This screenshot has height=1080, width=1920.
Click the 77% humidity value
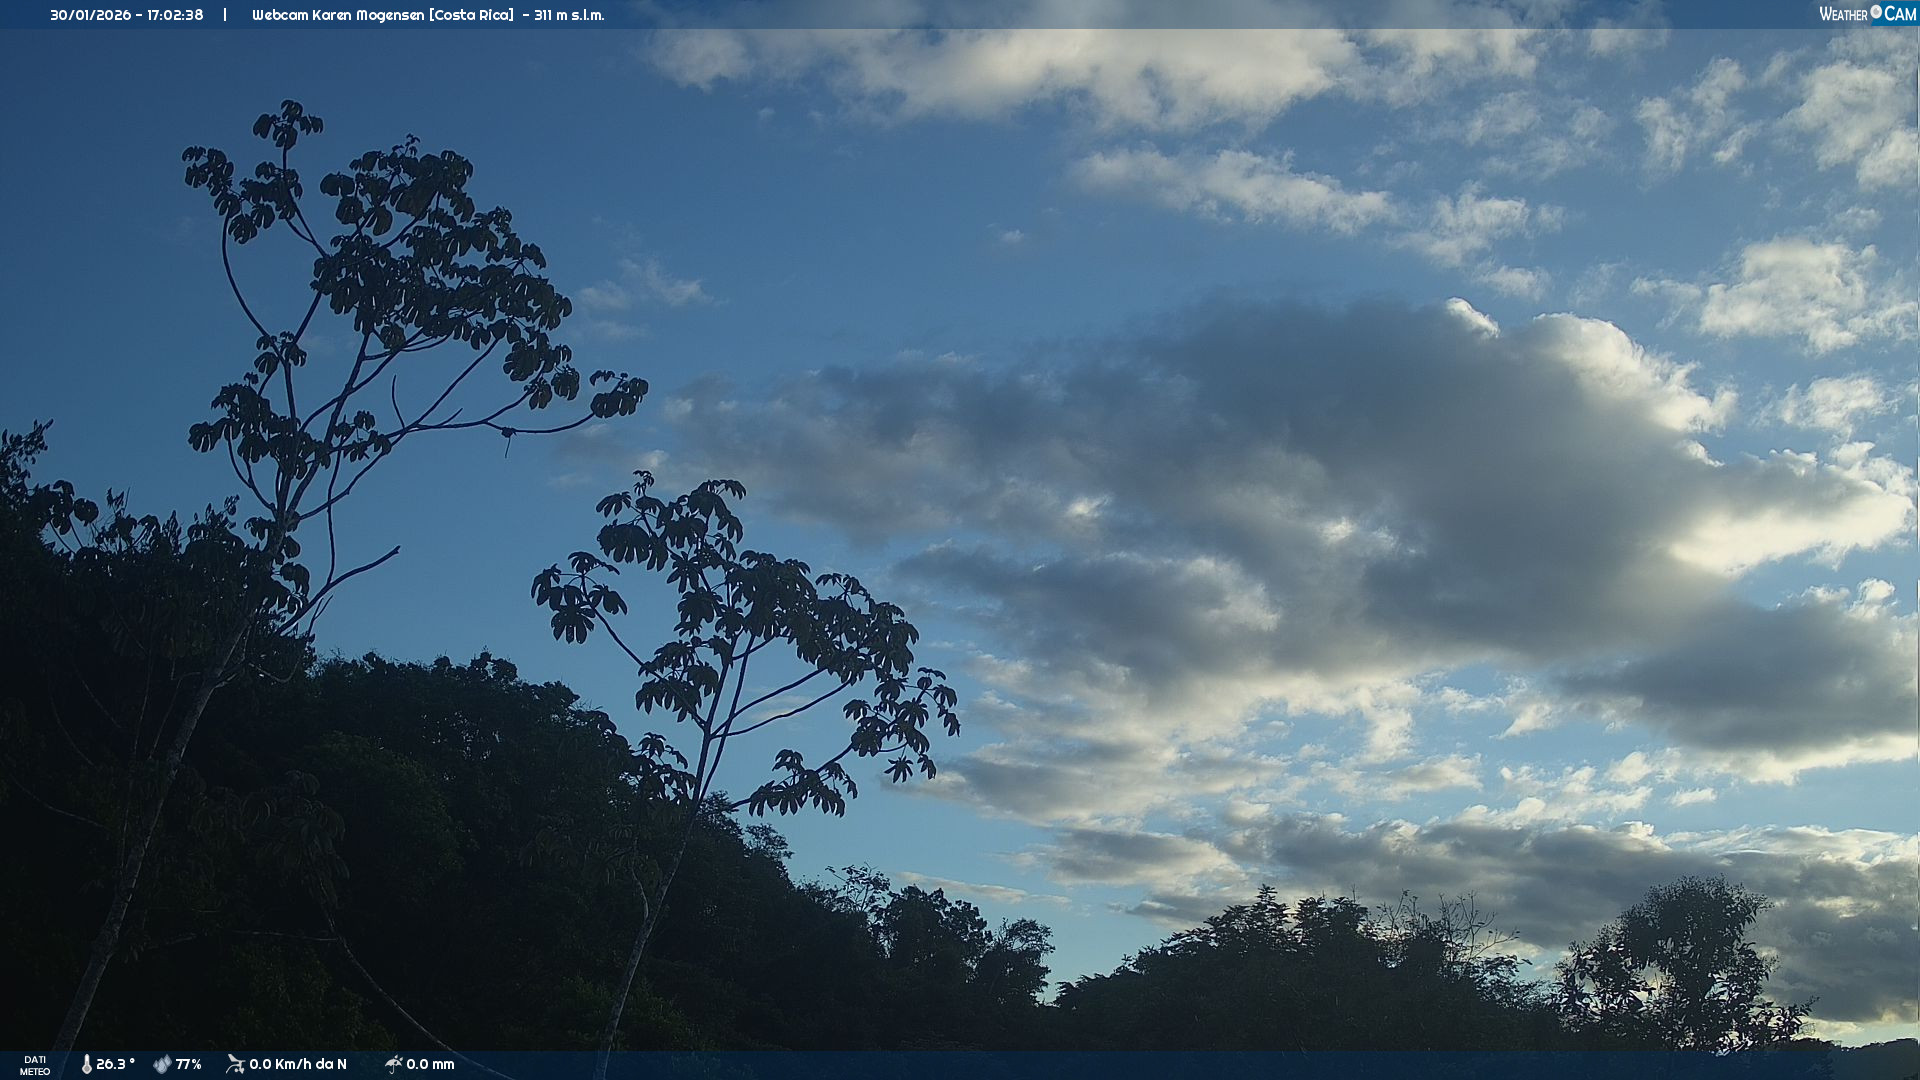(188, 1064)
